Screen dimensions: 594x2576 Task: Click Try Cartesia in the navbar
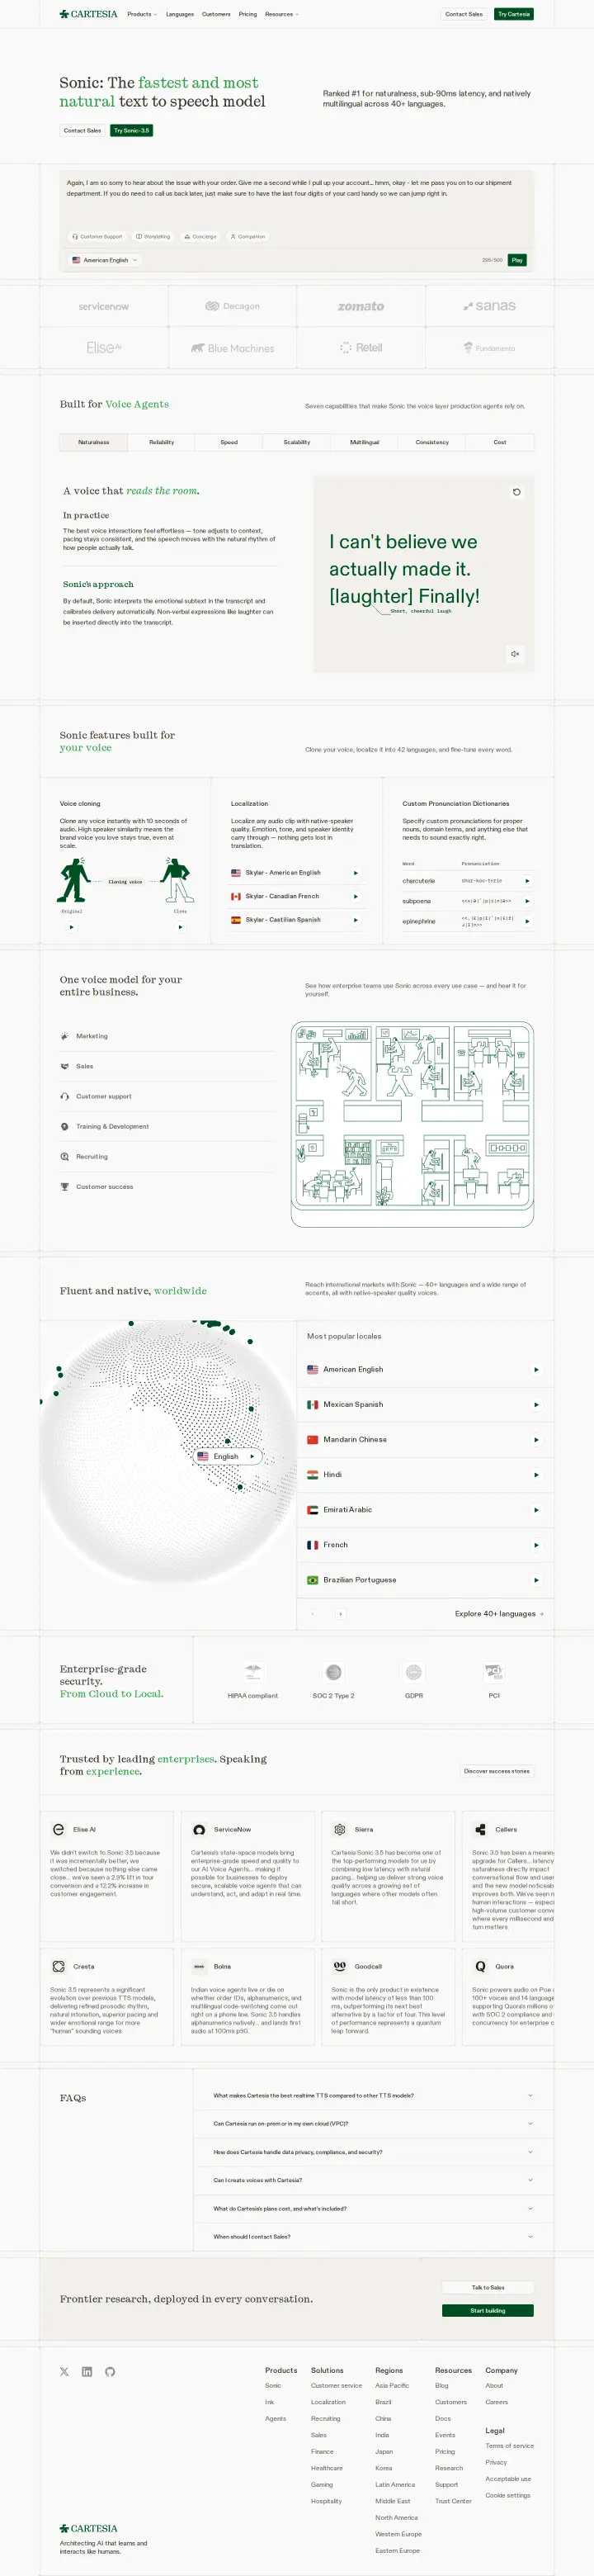(514, 14)
